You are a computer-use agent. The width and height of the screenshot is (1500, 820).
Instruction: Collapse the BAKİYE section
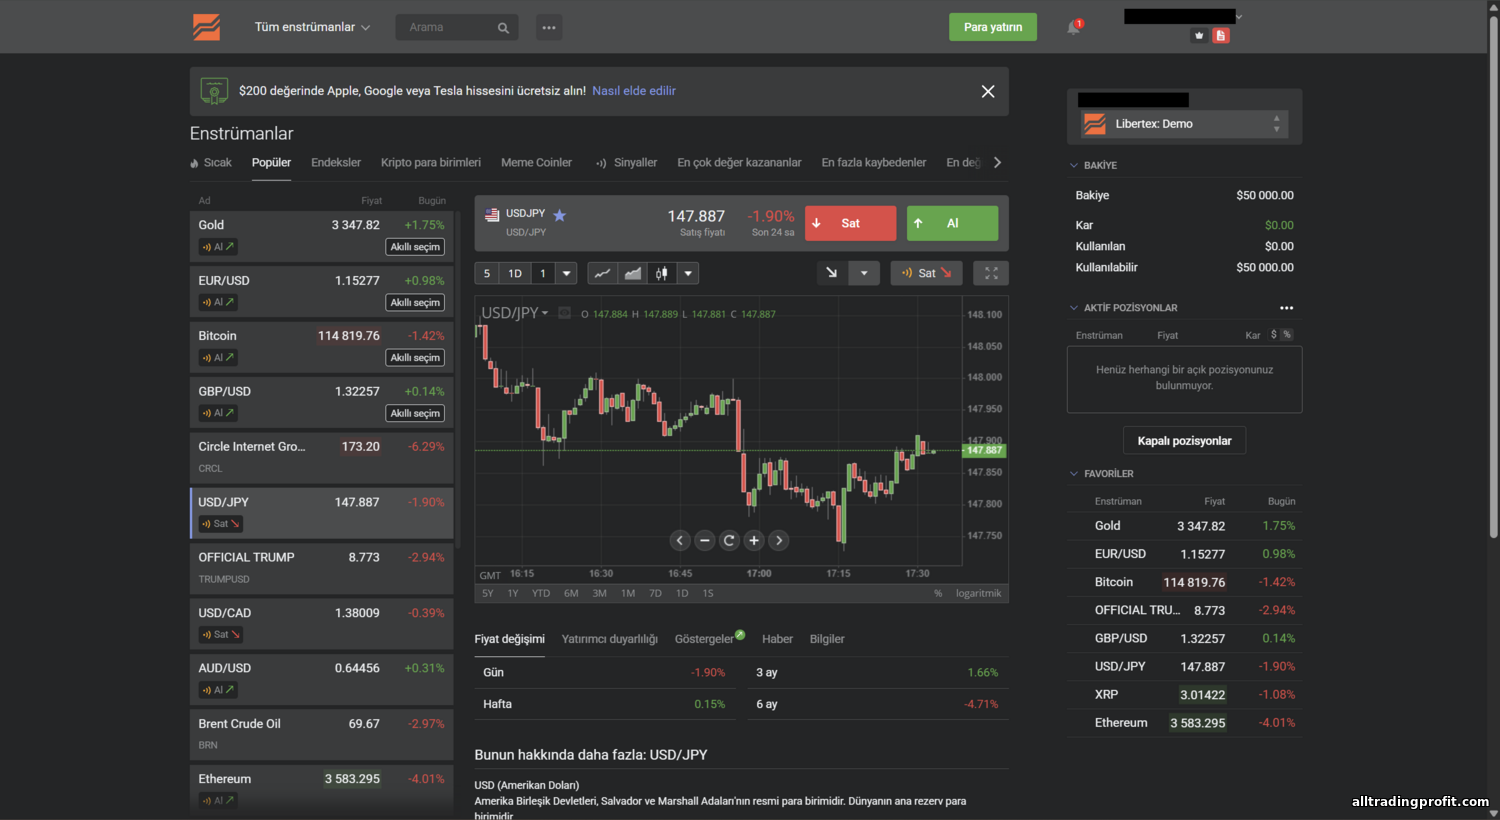point(1074,165)
